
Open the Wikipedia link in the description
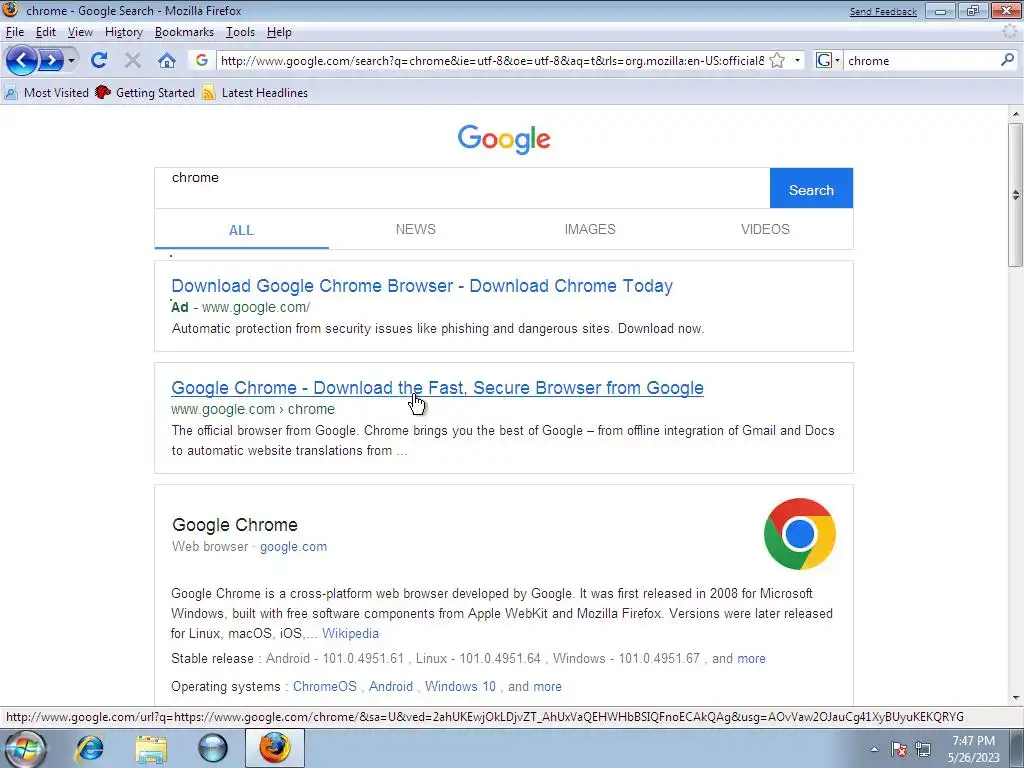click(x=350, y=633)
